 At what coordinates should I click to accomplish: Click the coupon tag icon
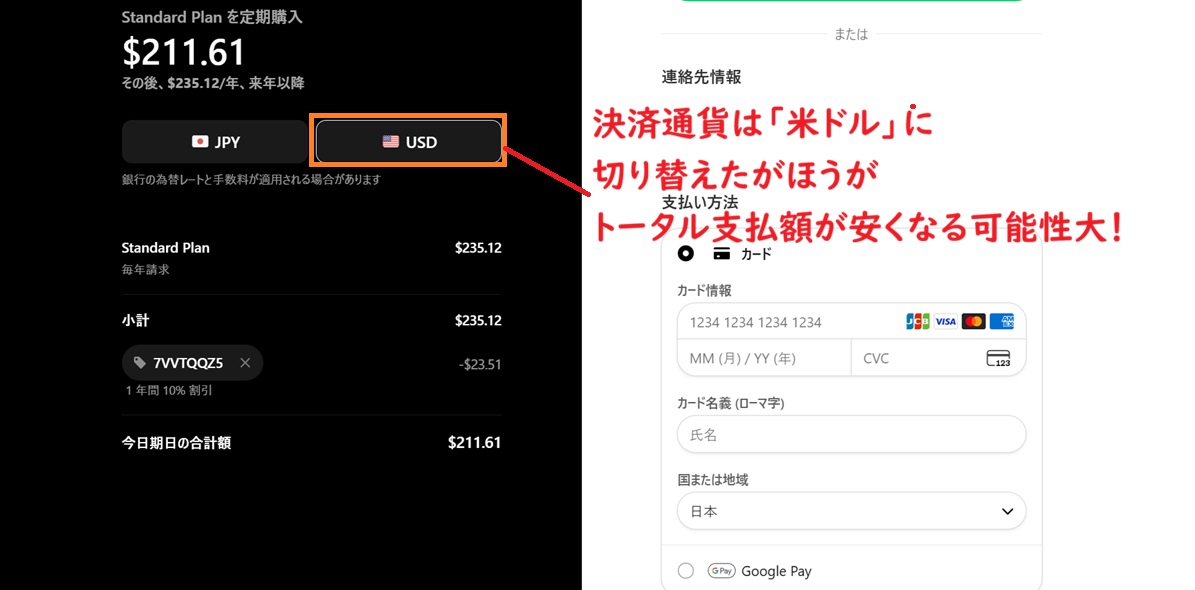pos(139,363)
